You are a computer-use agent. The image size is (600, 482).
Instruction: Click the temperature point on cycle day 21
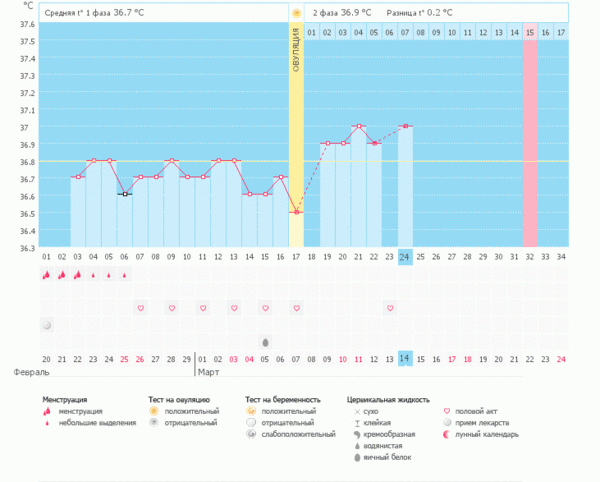click(x=358, y=127)
